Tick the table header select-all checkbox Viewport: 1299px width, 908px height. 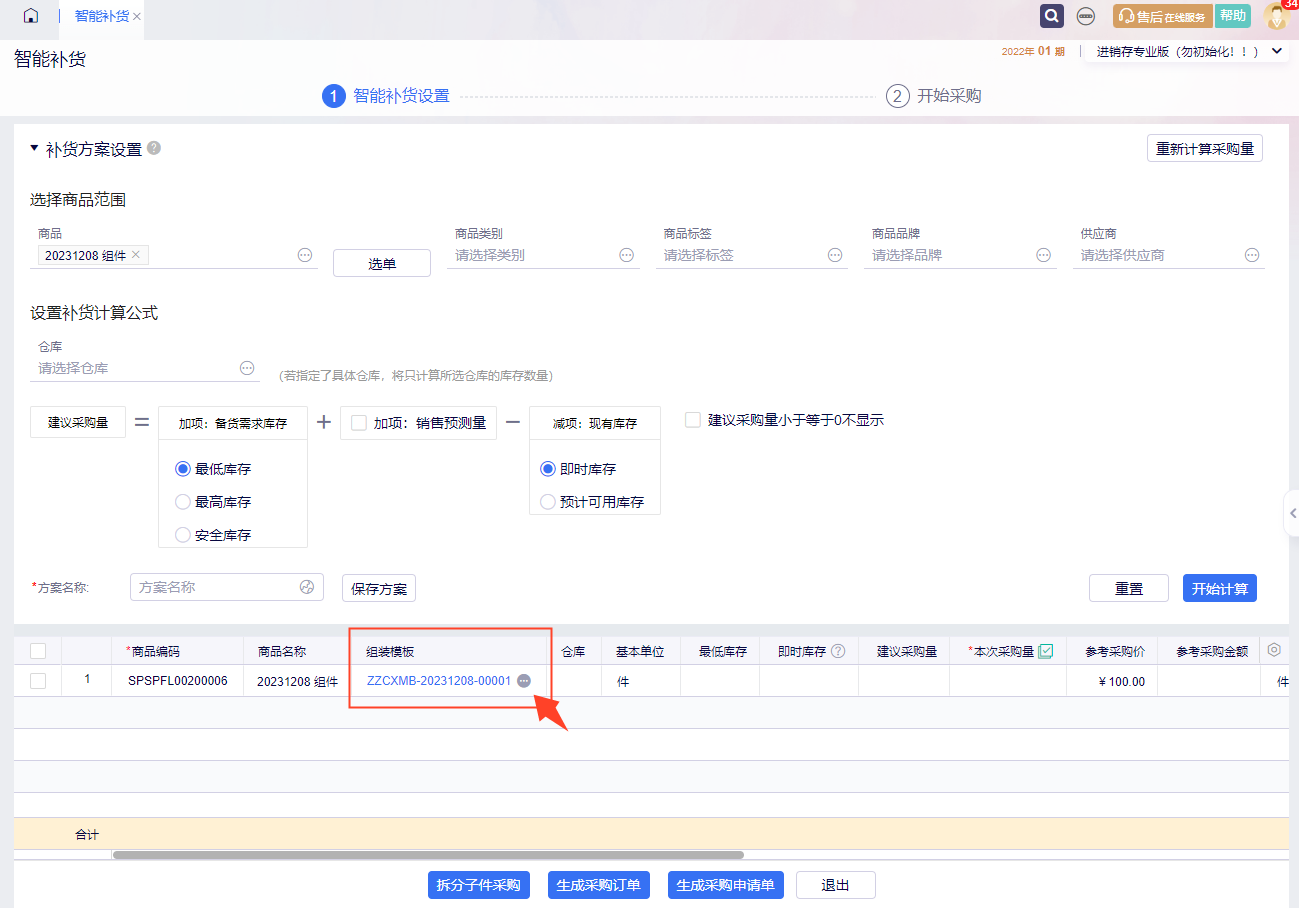tap(38, 651)
